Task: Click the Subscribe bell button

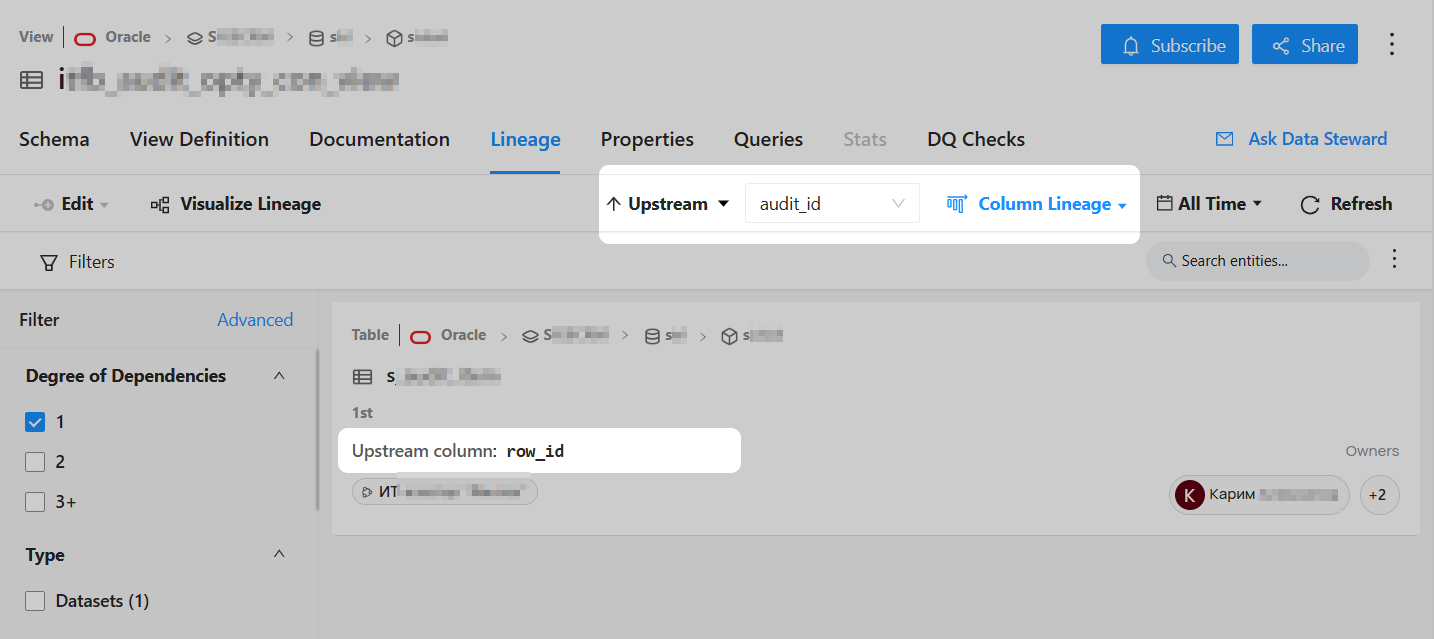Action: 1169,45
